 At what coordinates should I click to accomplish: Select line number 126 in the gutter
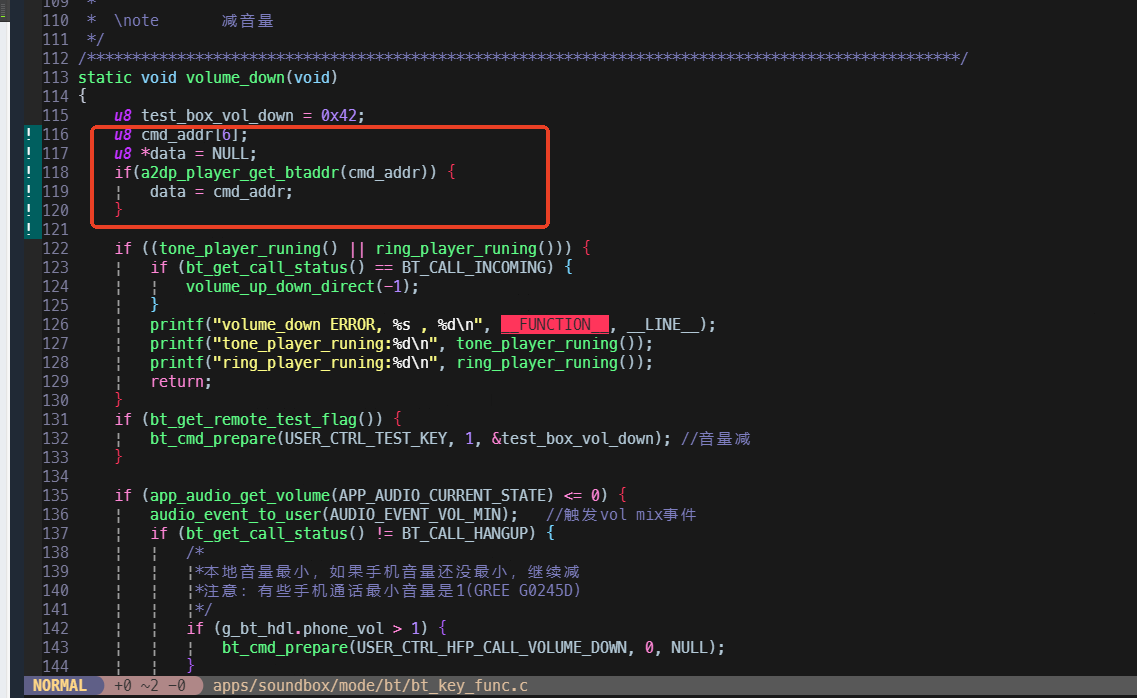[56, 324]
